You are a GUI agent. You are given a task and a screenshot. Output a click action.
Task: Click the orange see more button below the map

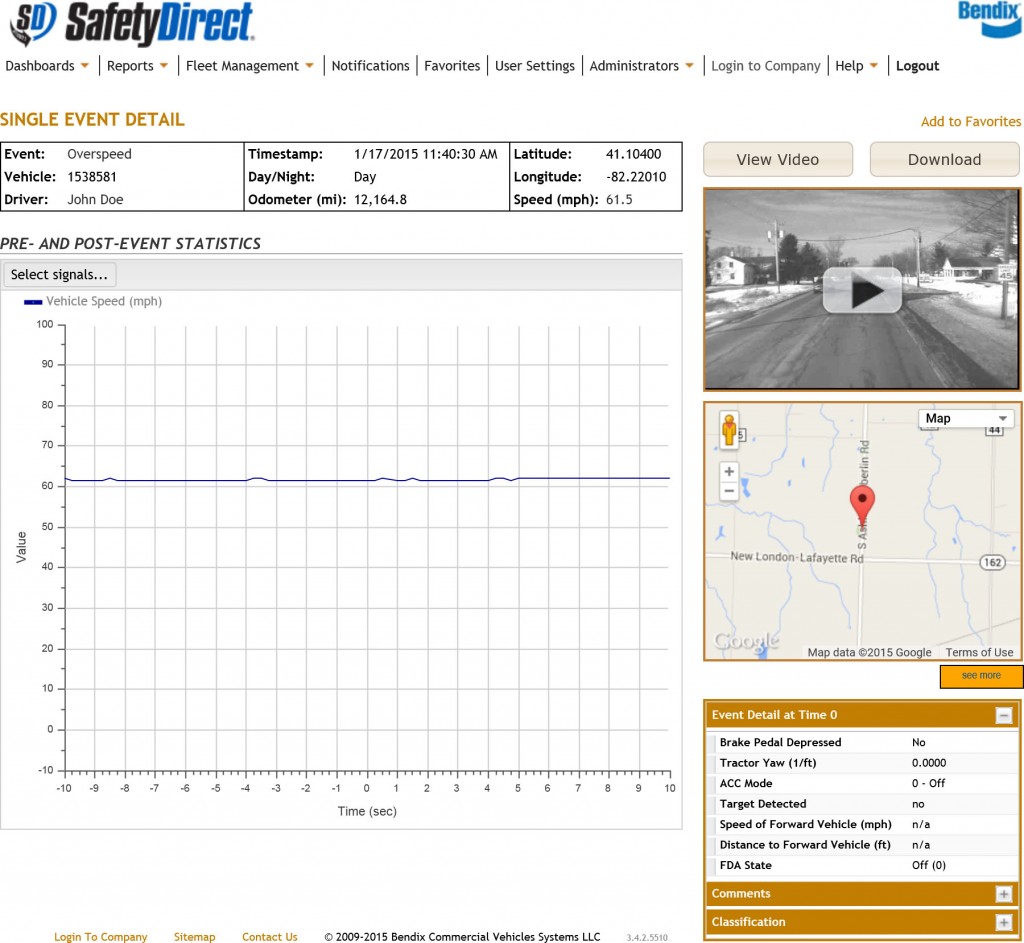coord(980,676)
